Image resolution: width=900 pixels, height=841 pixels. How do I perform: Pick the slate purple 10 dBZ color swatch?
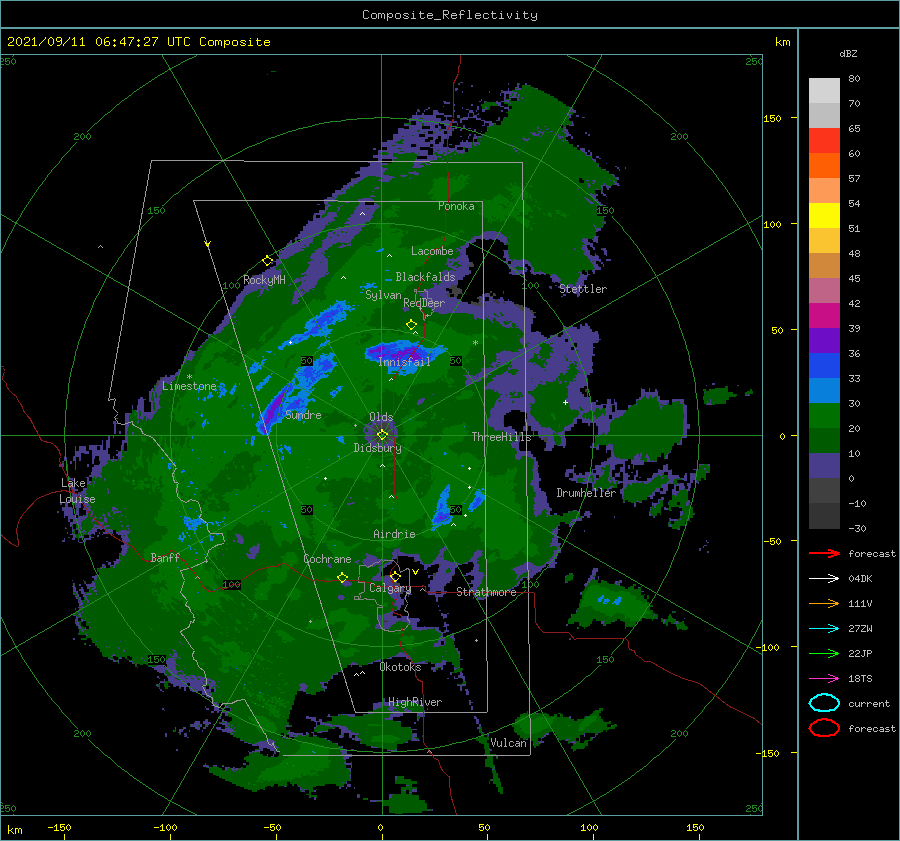(824, 465)
